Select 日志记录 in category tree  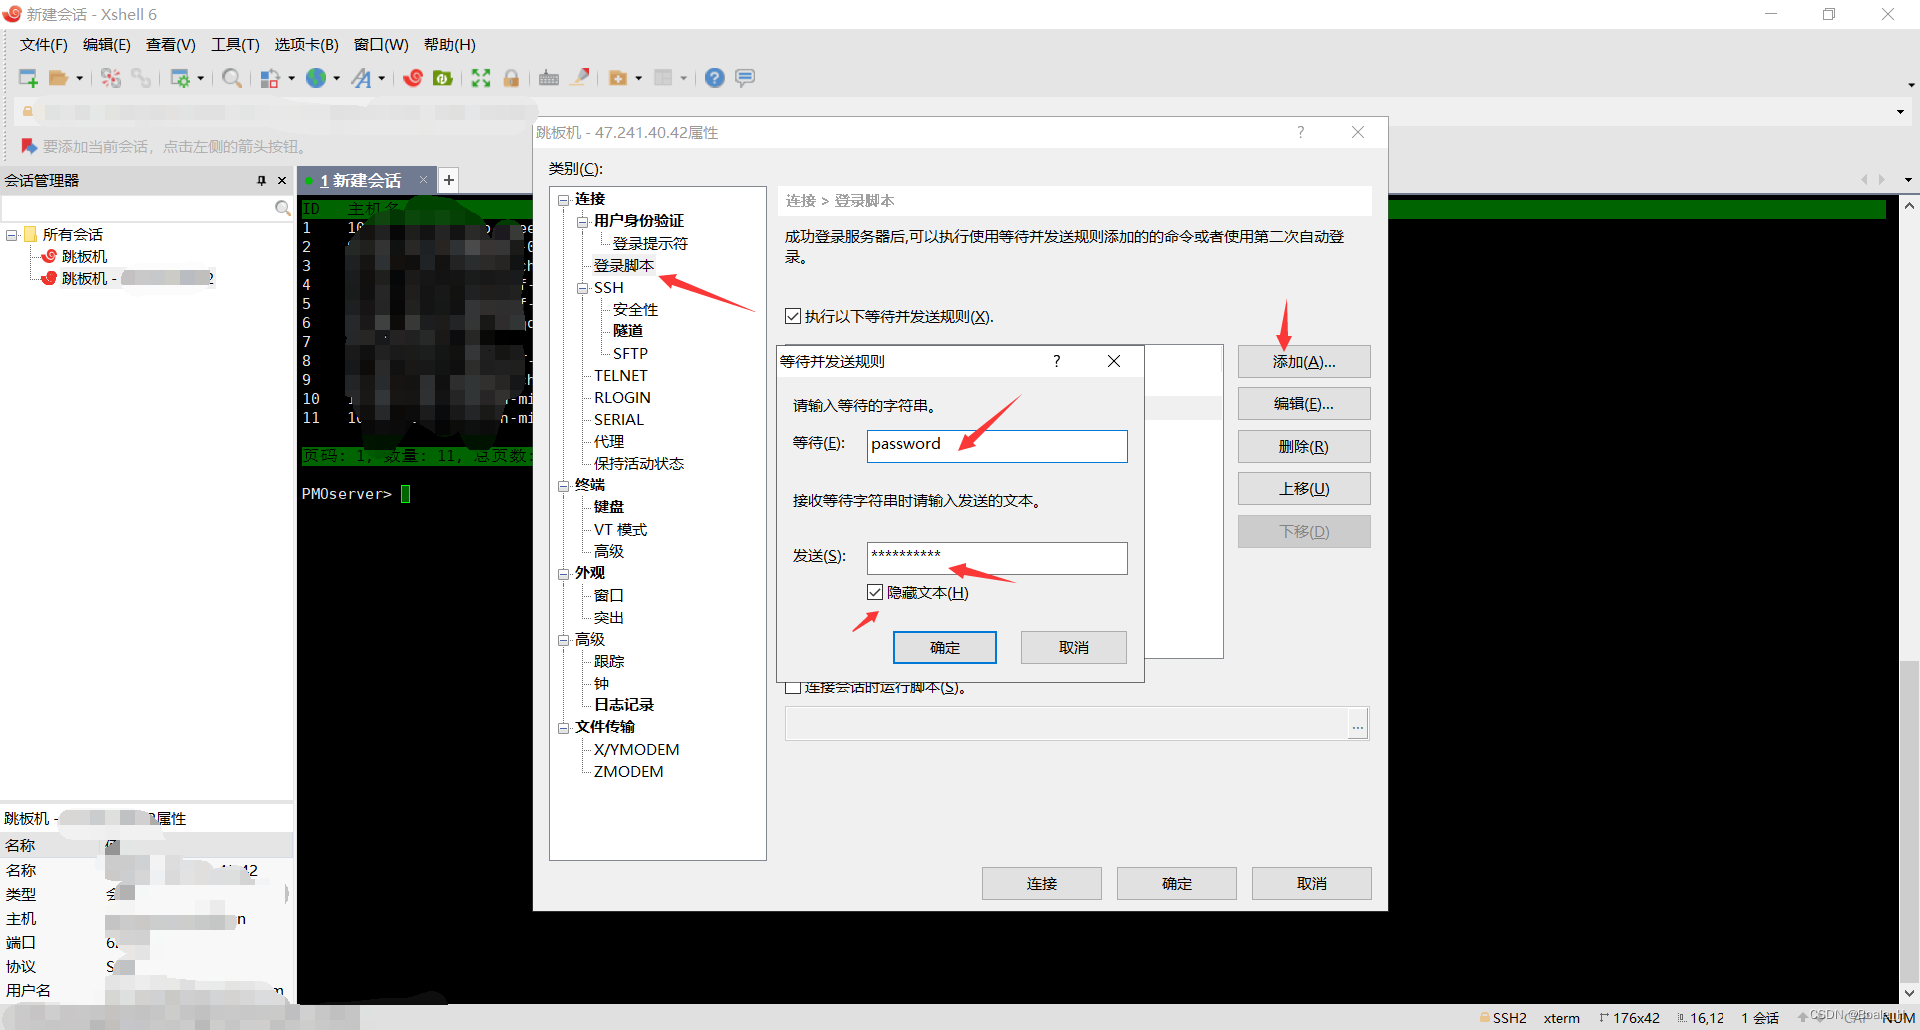624,705
